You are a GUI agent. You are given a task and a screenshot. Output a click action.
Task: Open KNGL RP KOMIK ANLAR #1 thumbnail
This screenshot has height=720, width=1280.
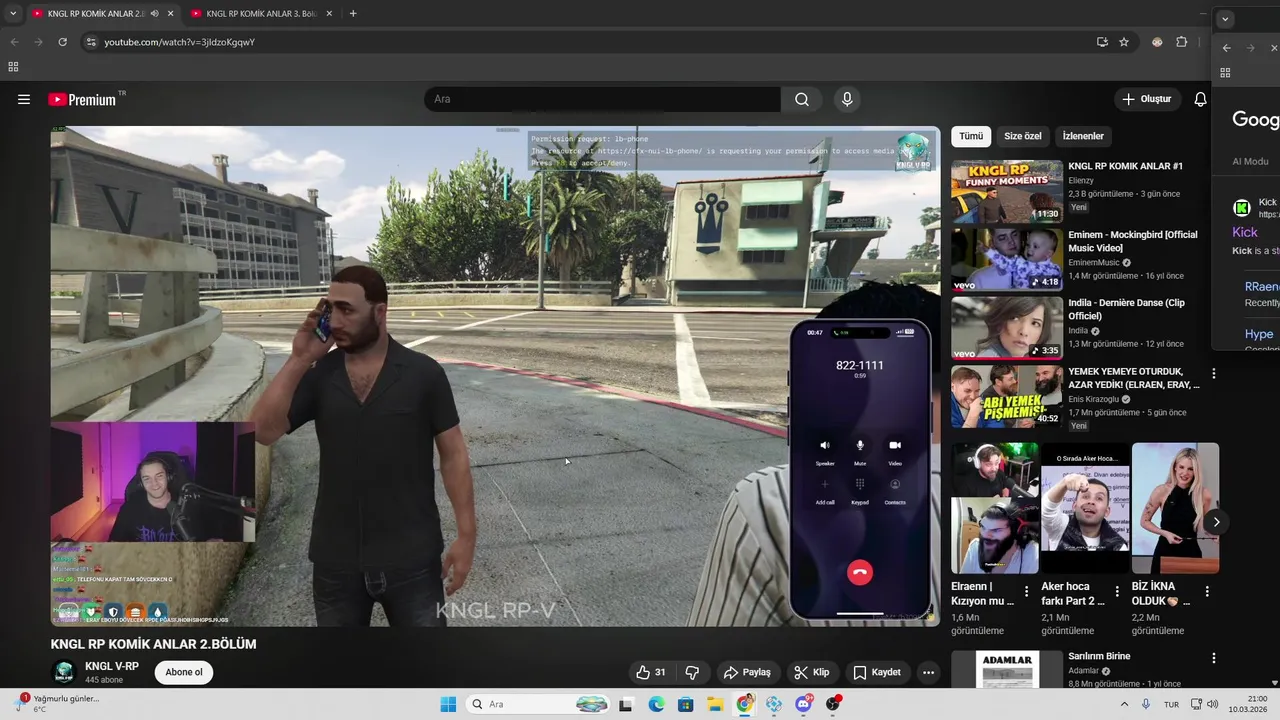pyautogui.click(x=1007, y=191)
